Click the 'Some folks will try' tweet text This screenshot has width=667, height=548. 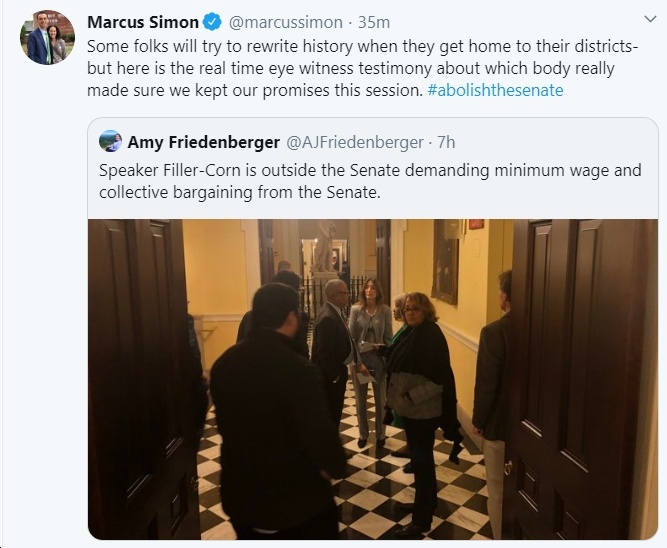pos(362,46)
